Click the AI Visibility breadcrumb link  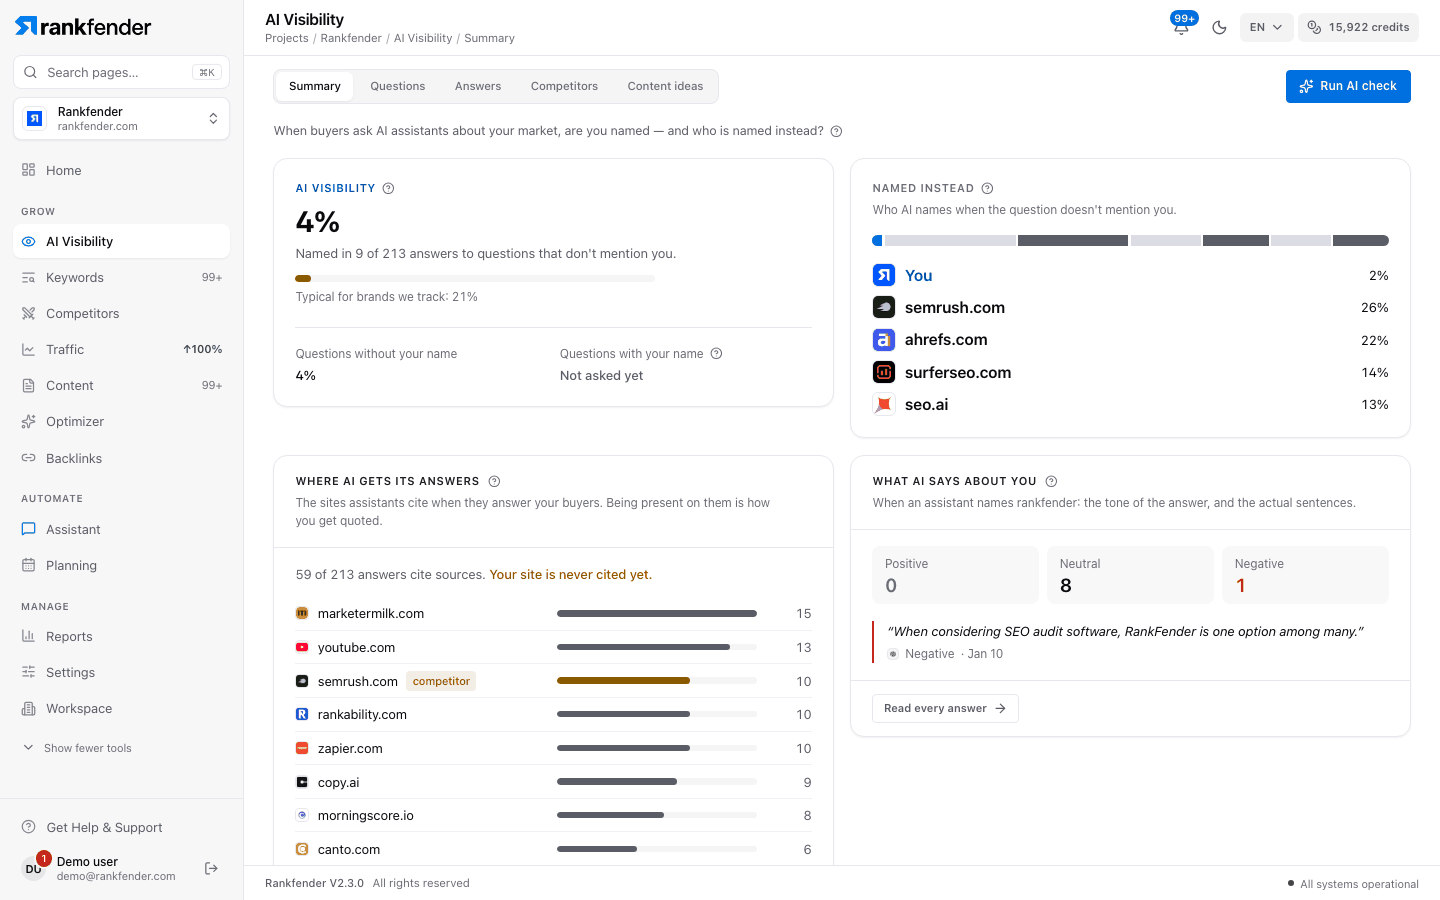click(423, 38)
